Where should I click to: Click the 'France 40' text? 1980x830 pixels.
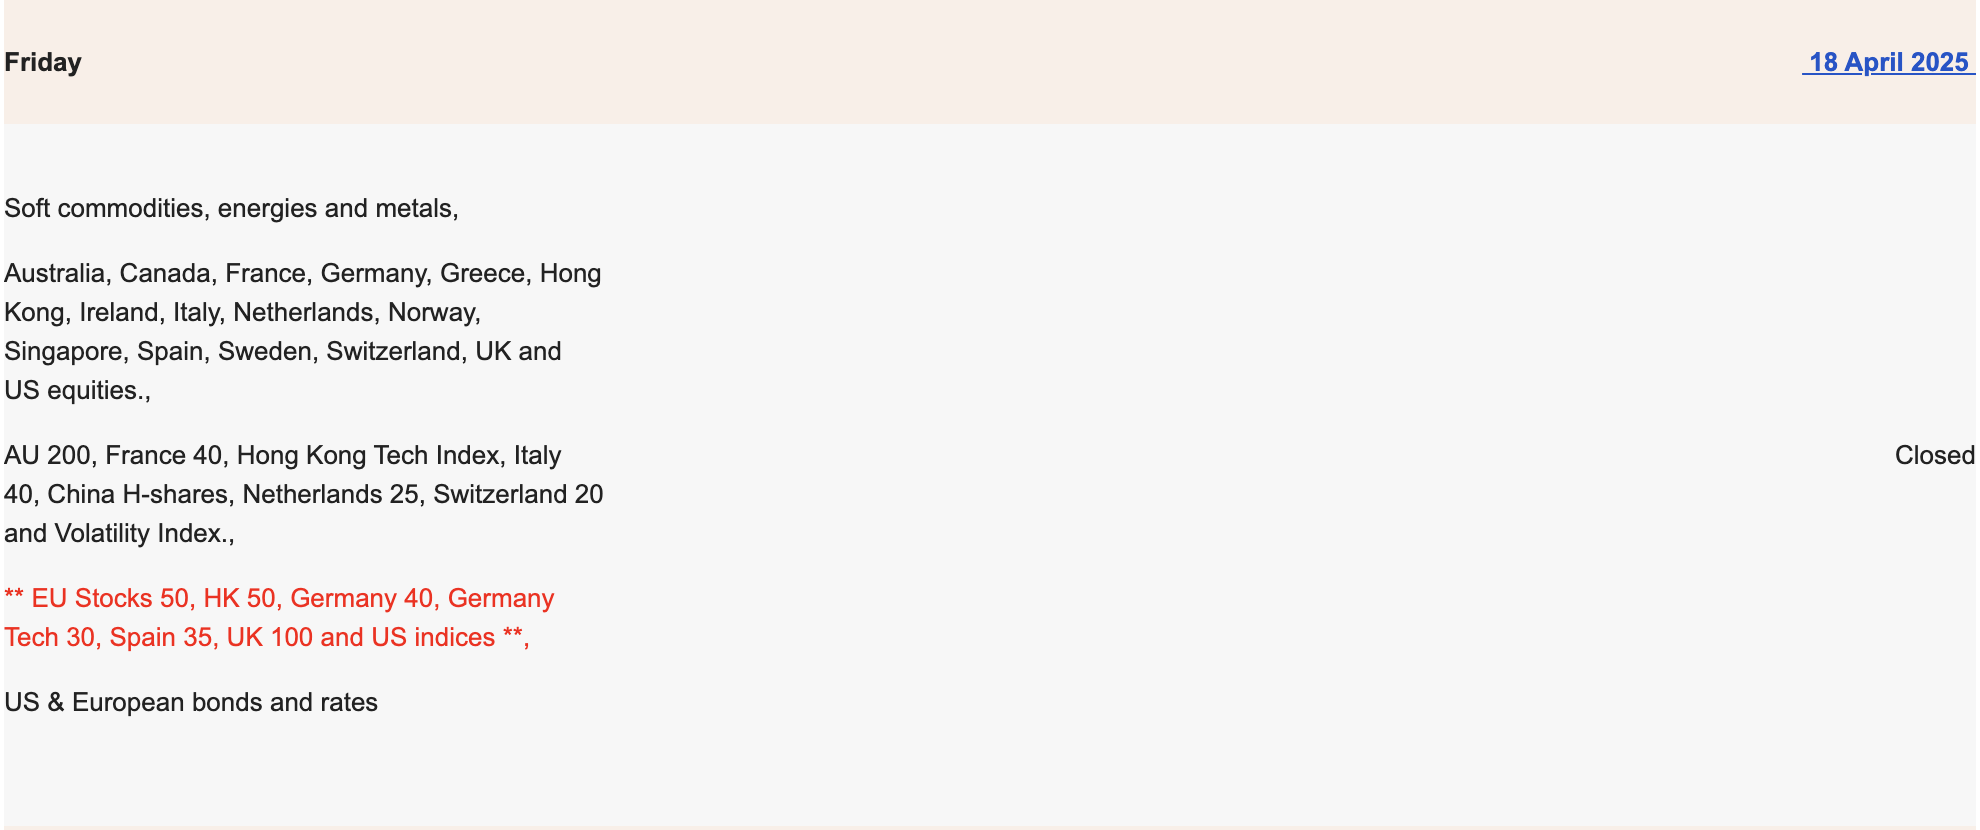[163, 456]
